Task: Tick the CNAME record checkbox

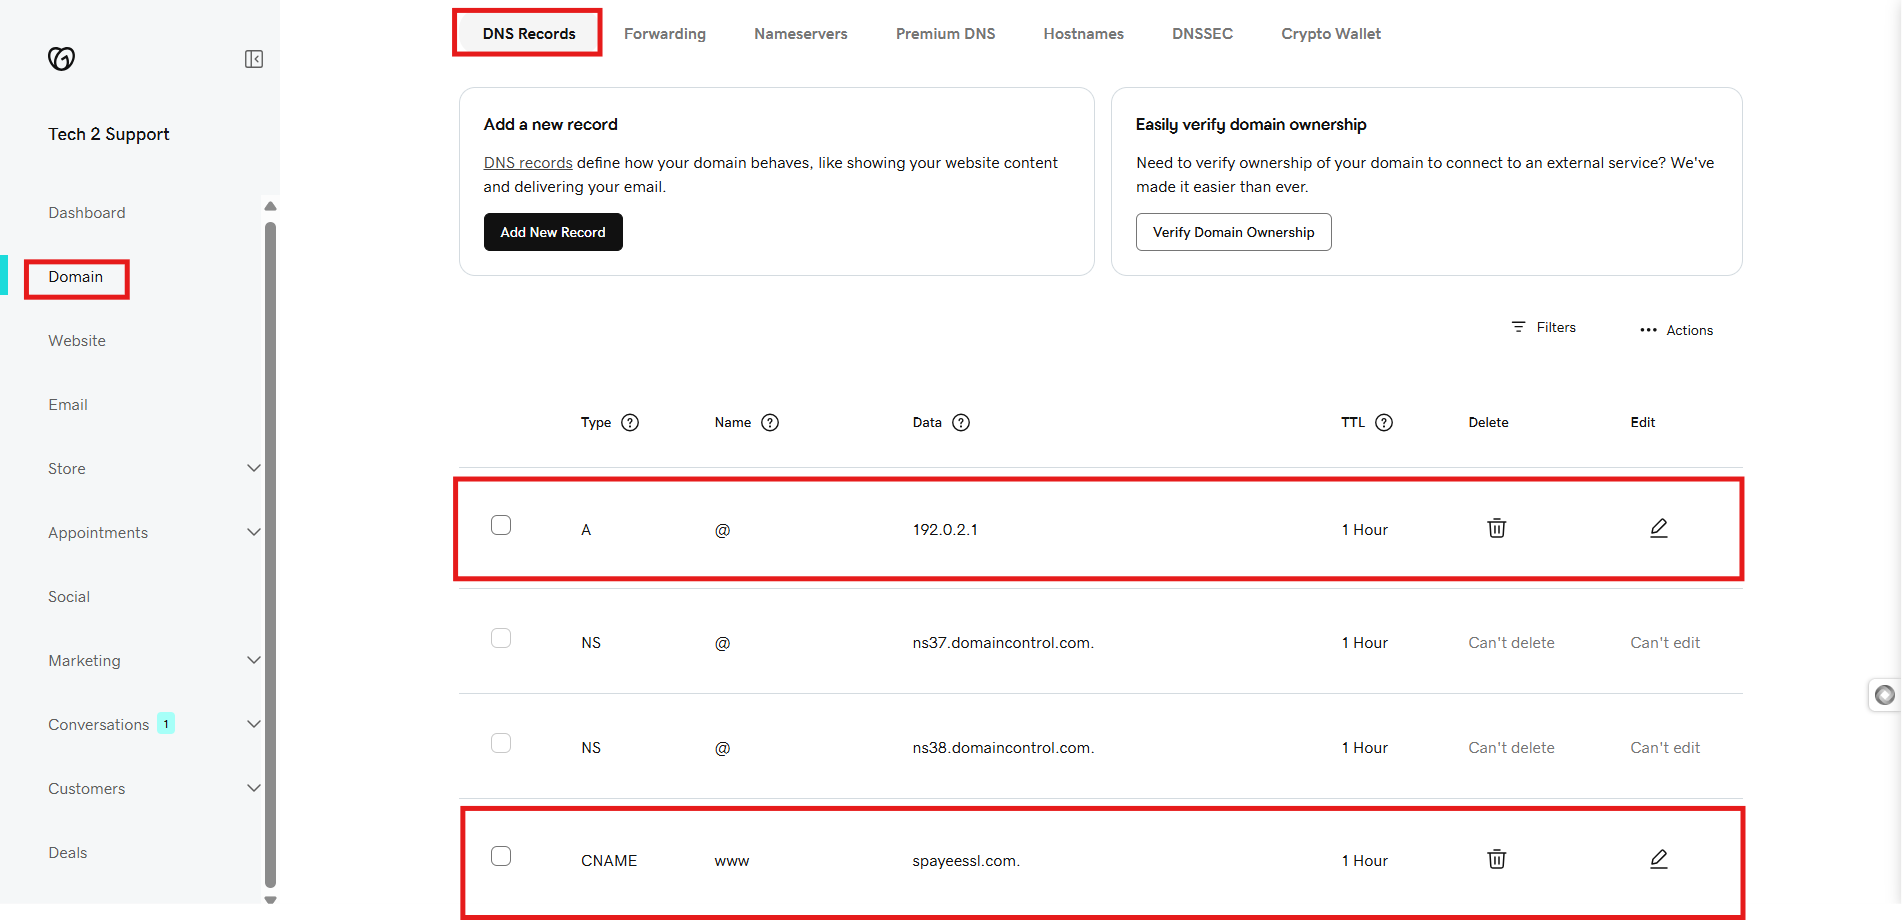Action: coord(501,856)
